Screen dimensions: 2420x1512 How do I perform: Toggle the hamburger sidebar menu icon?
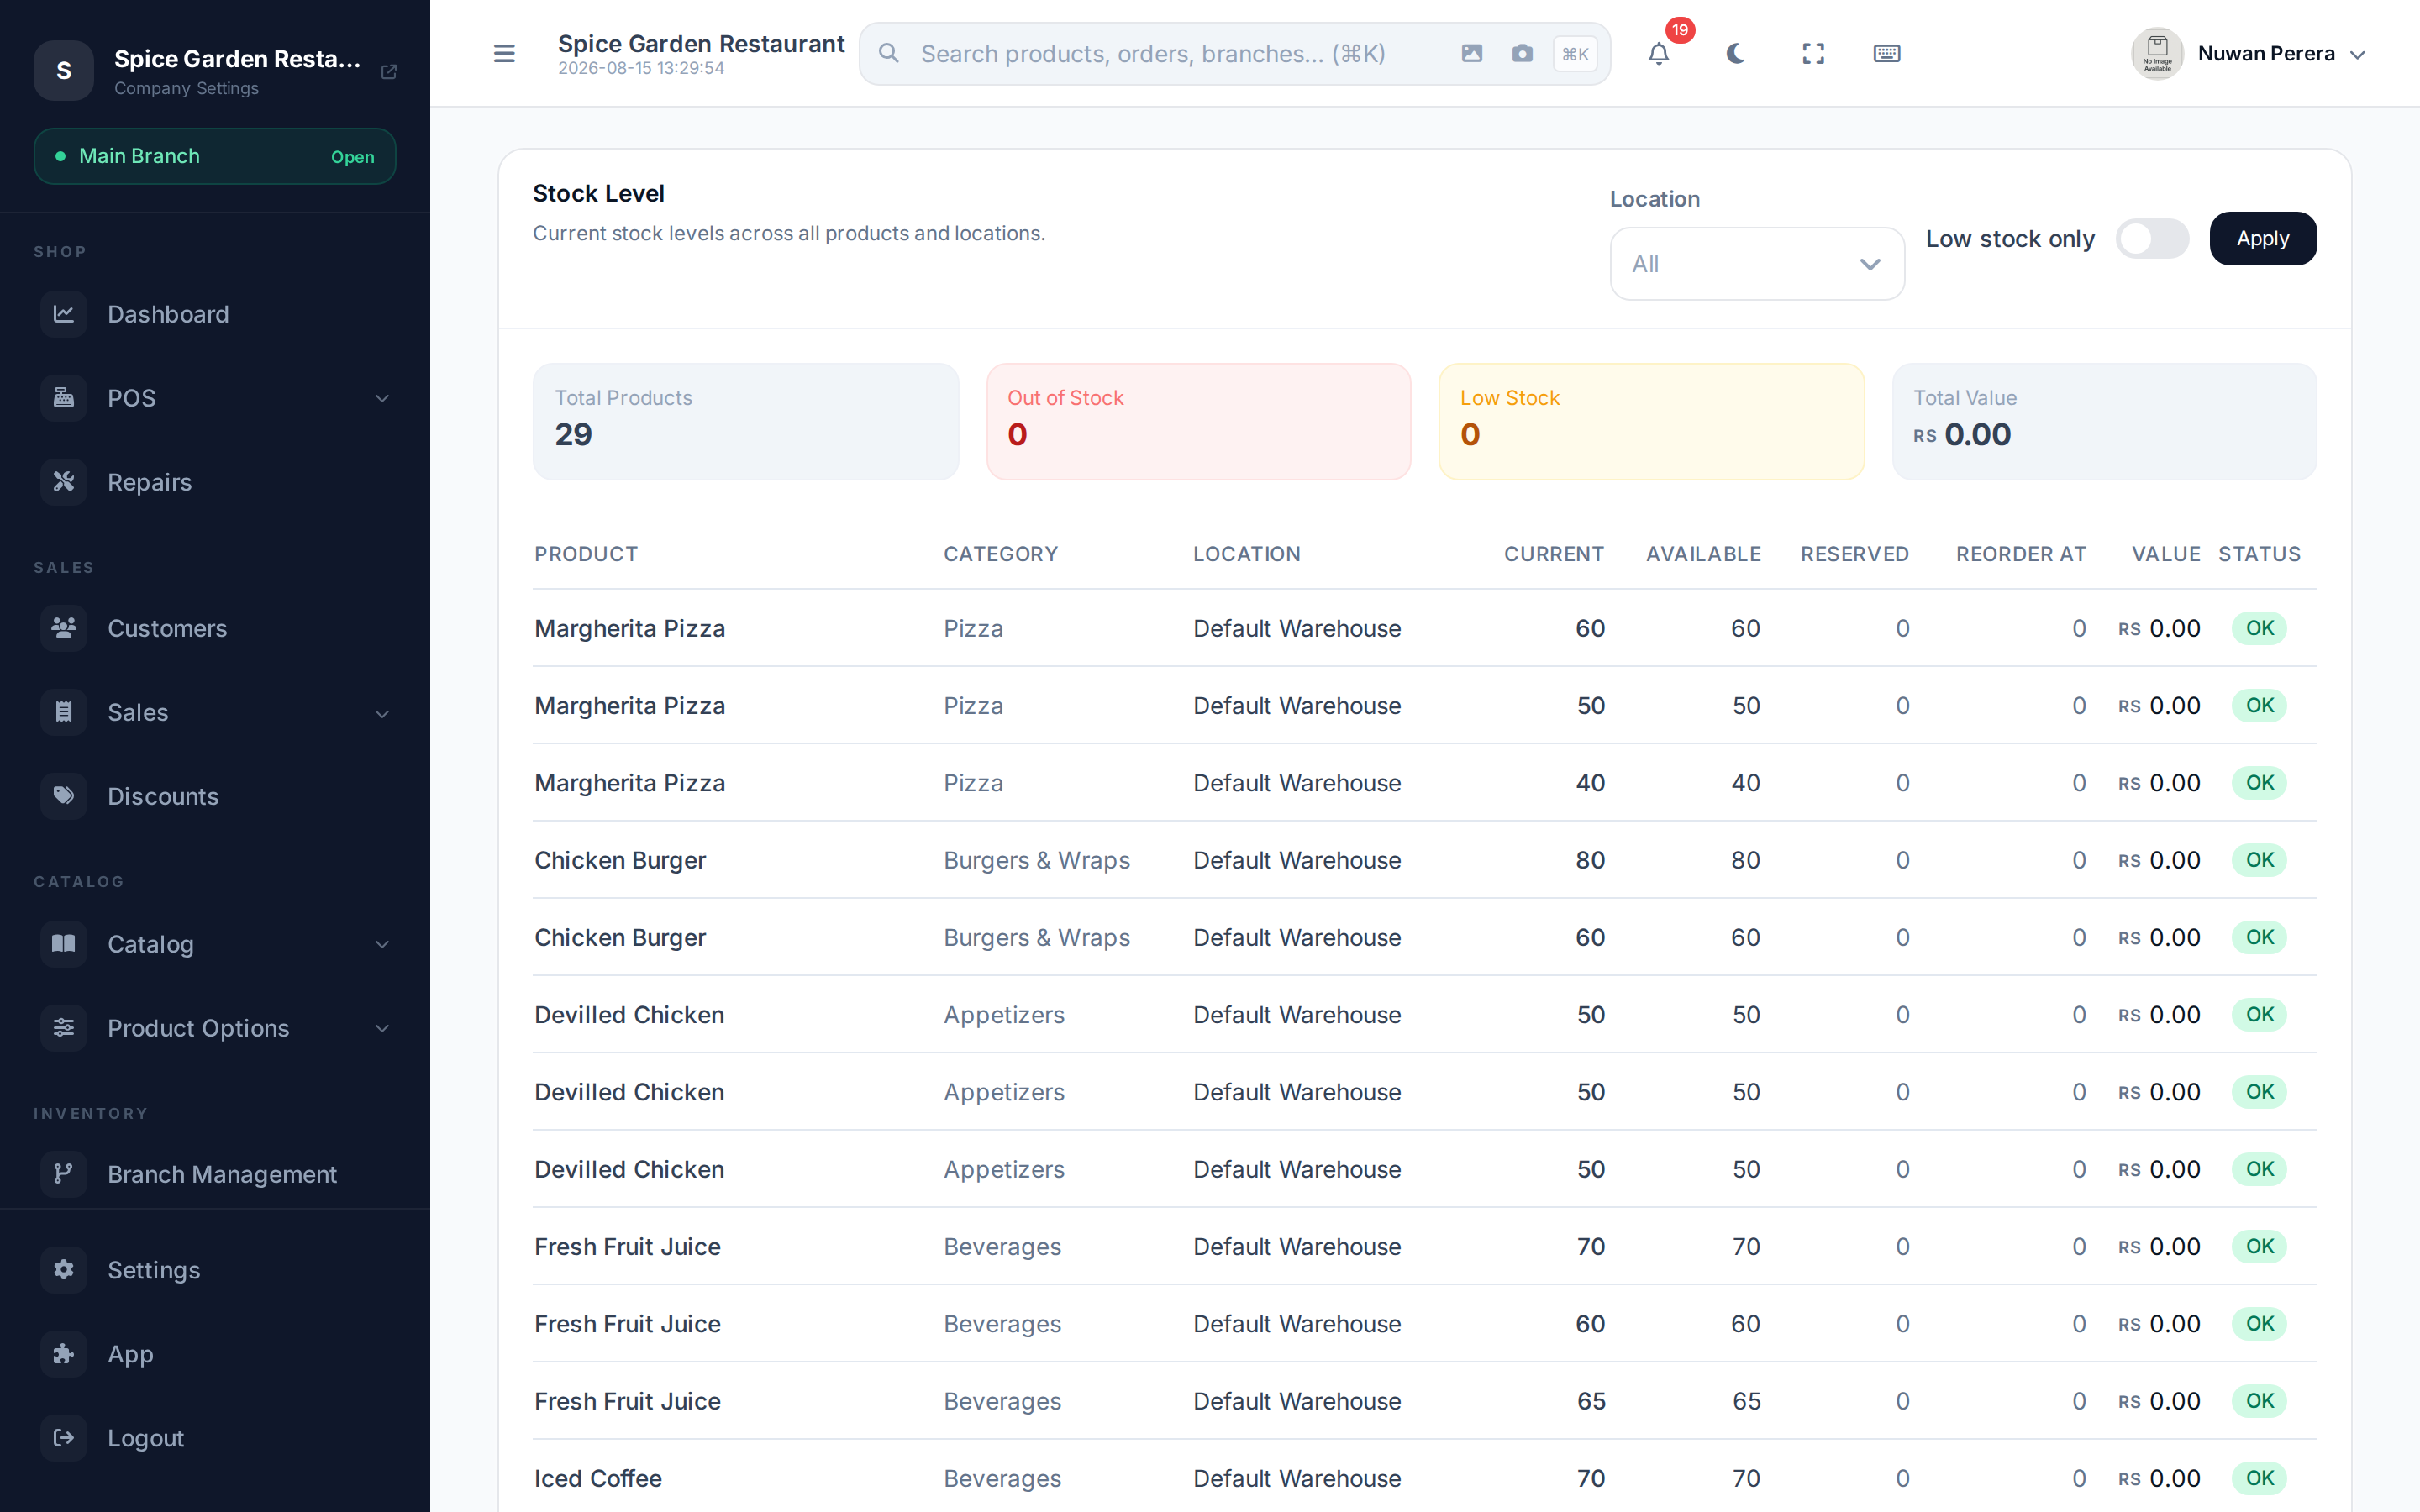tap(504, 53)
